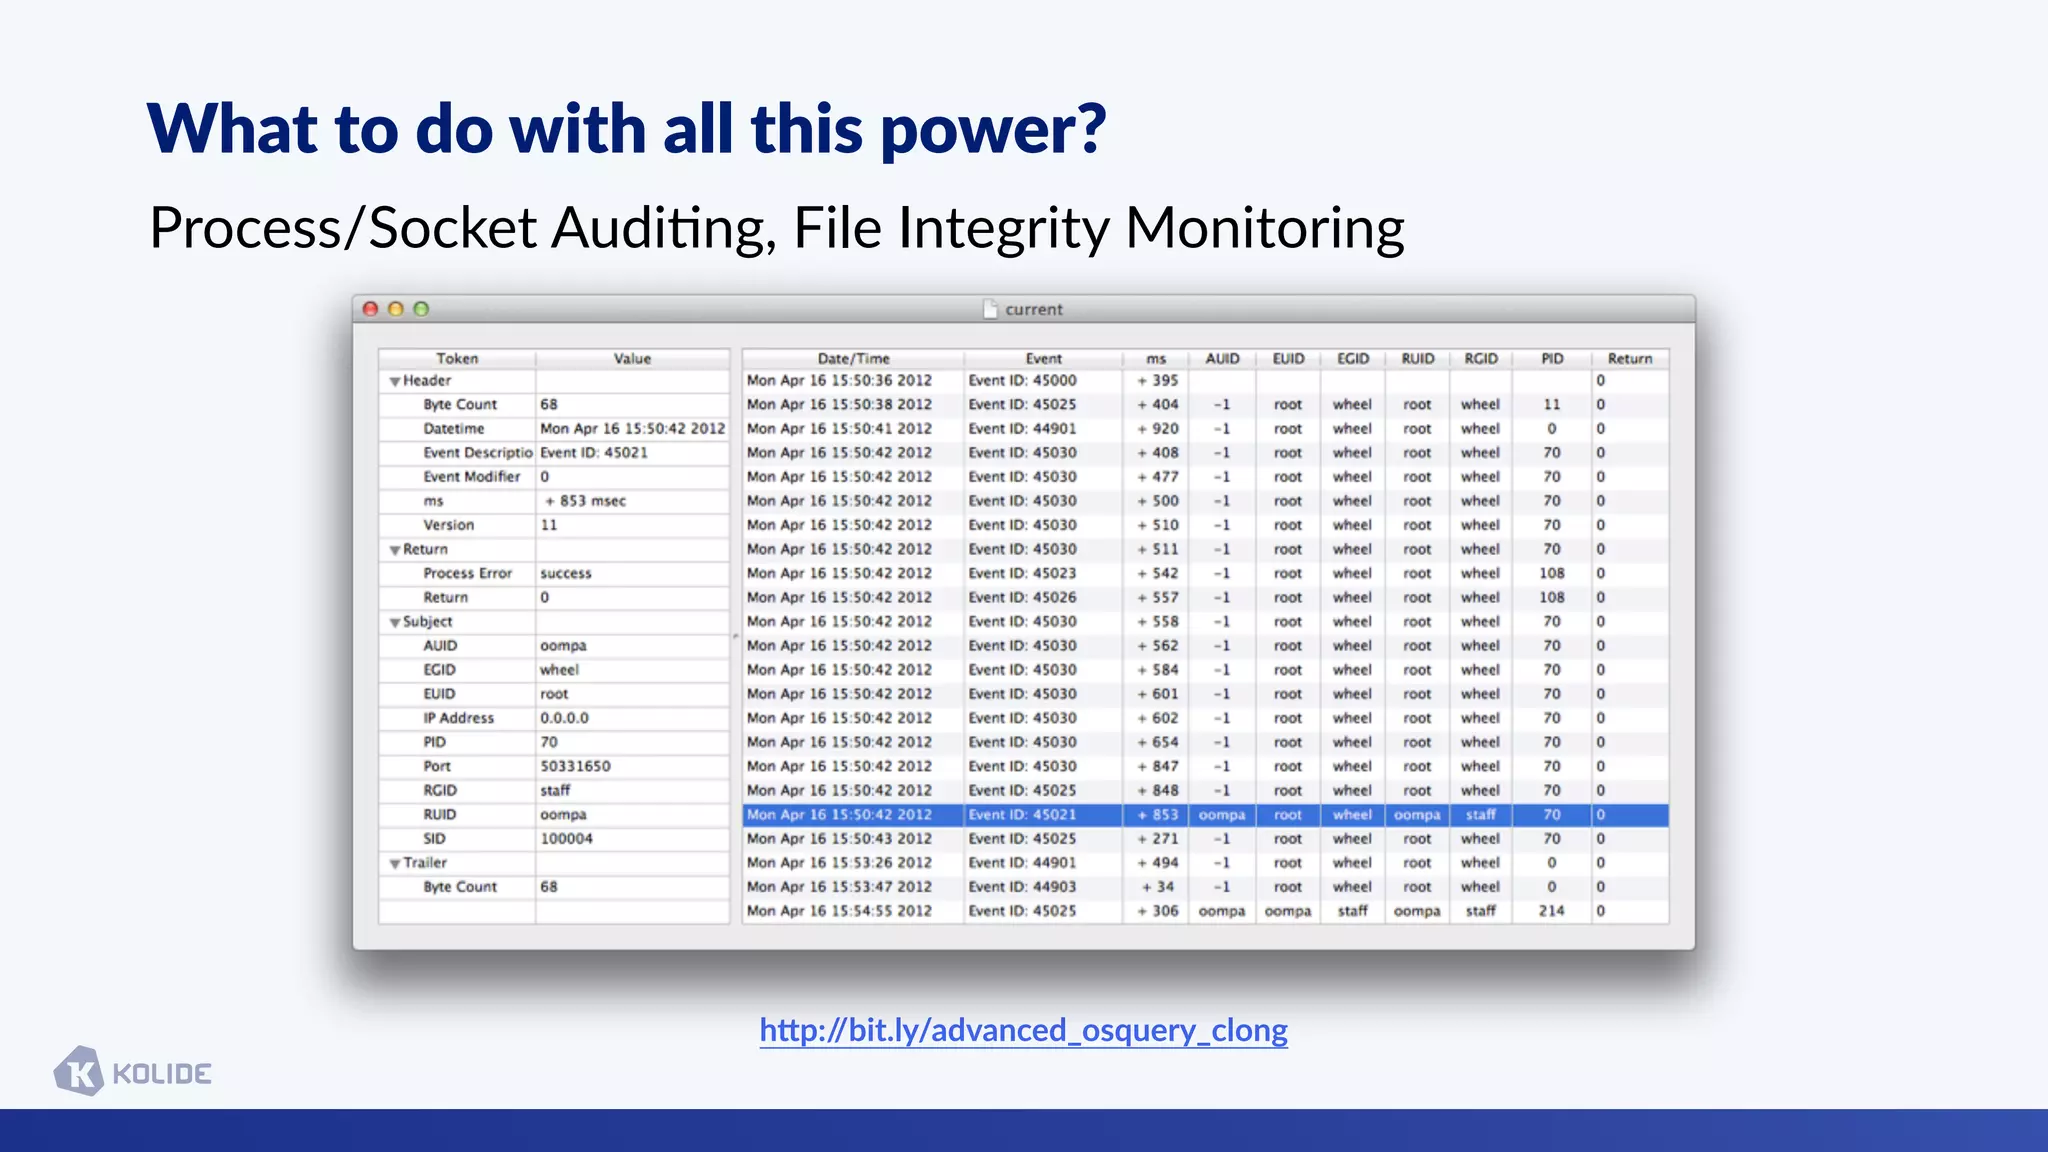Select the Event ID: 45021 highlighted row
This screenshot has width=2048, height=1152.
coord(1205,815)
